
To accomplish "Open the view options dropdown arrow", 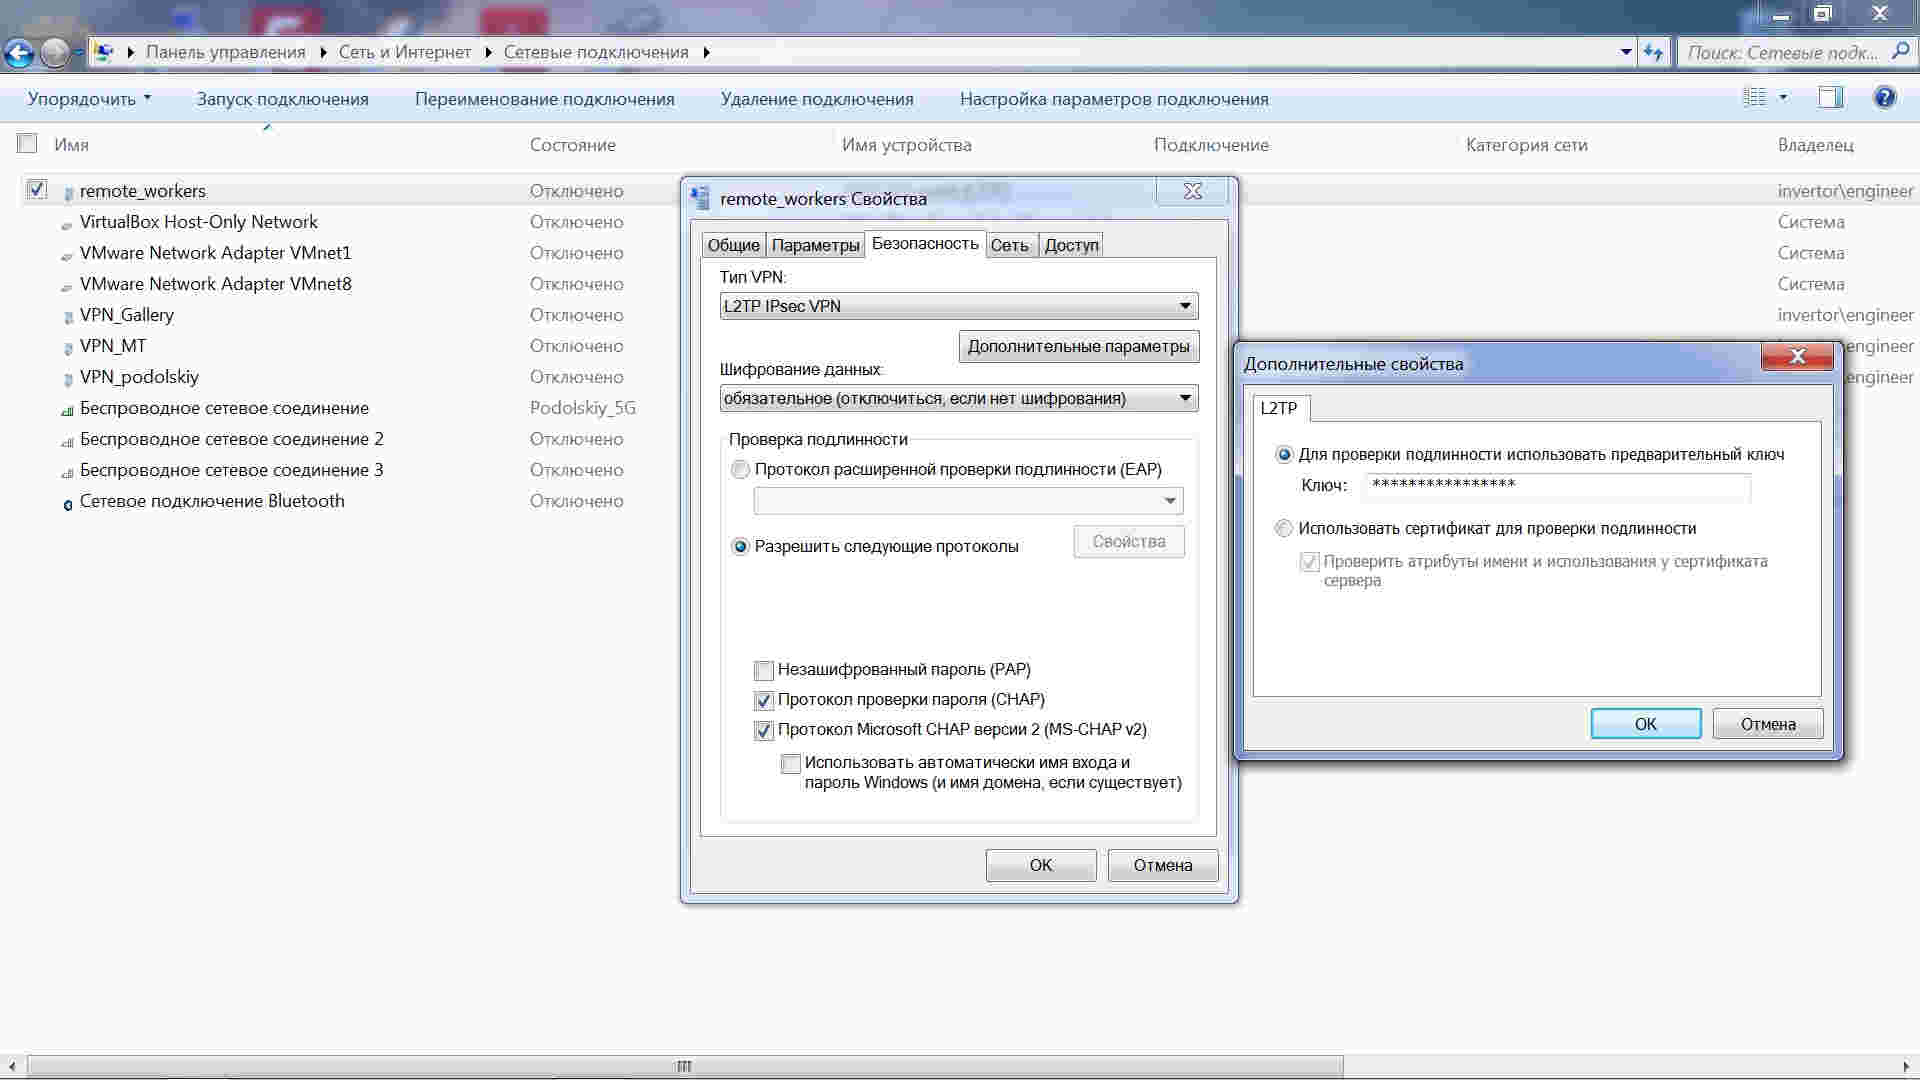I will coord(1784,97).
